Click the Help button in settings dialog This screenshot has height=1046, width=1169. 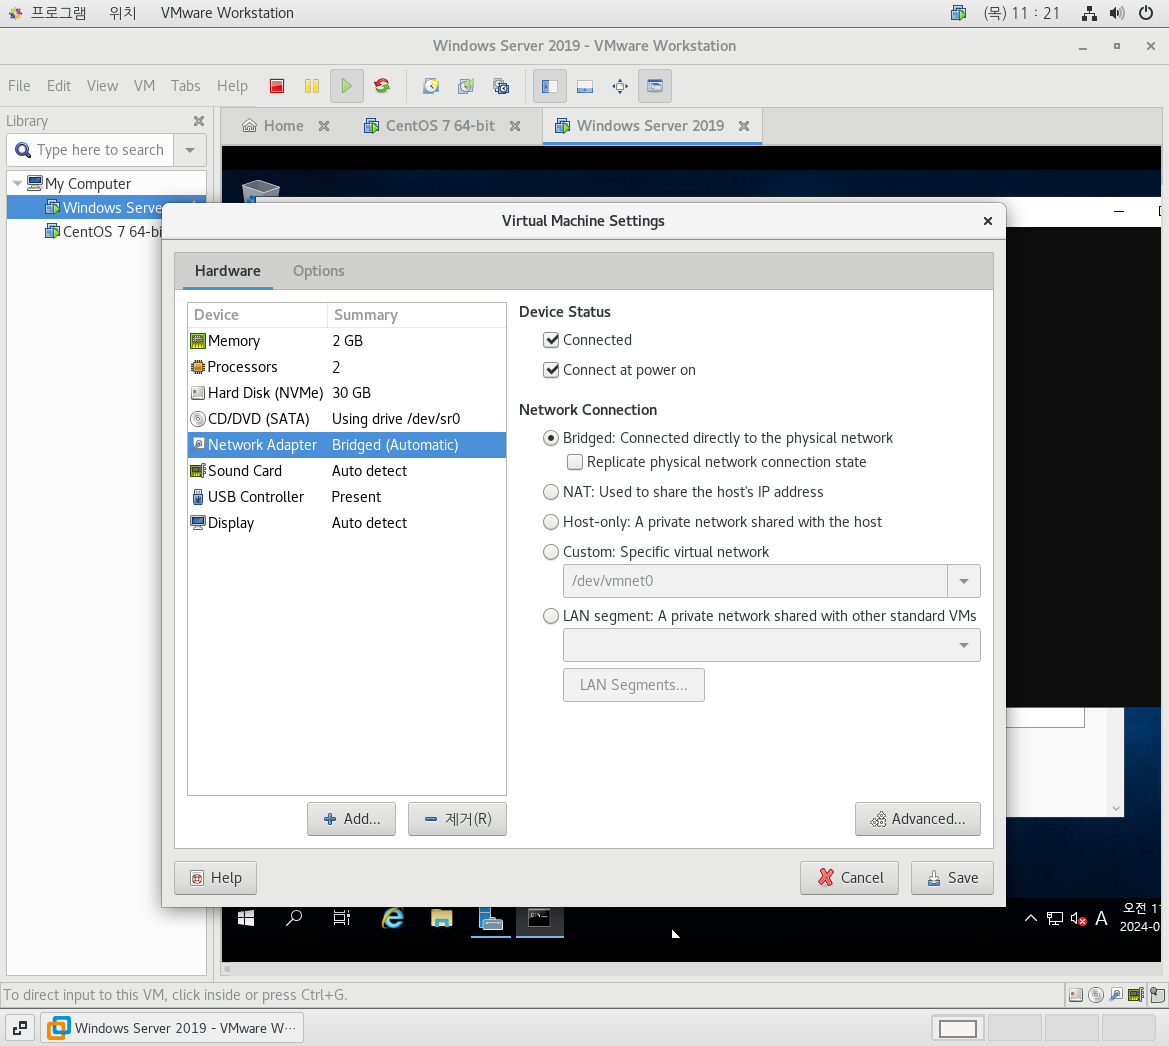[215, 878]
